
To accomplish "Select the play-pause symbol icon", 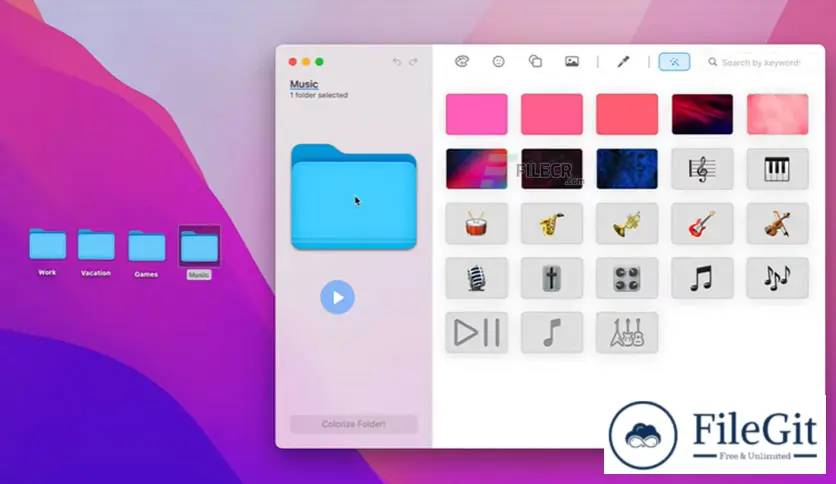I will (476, 332).
